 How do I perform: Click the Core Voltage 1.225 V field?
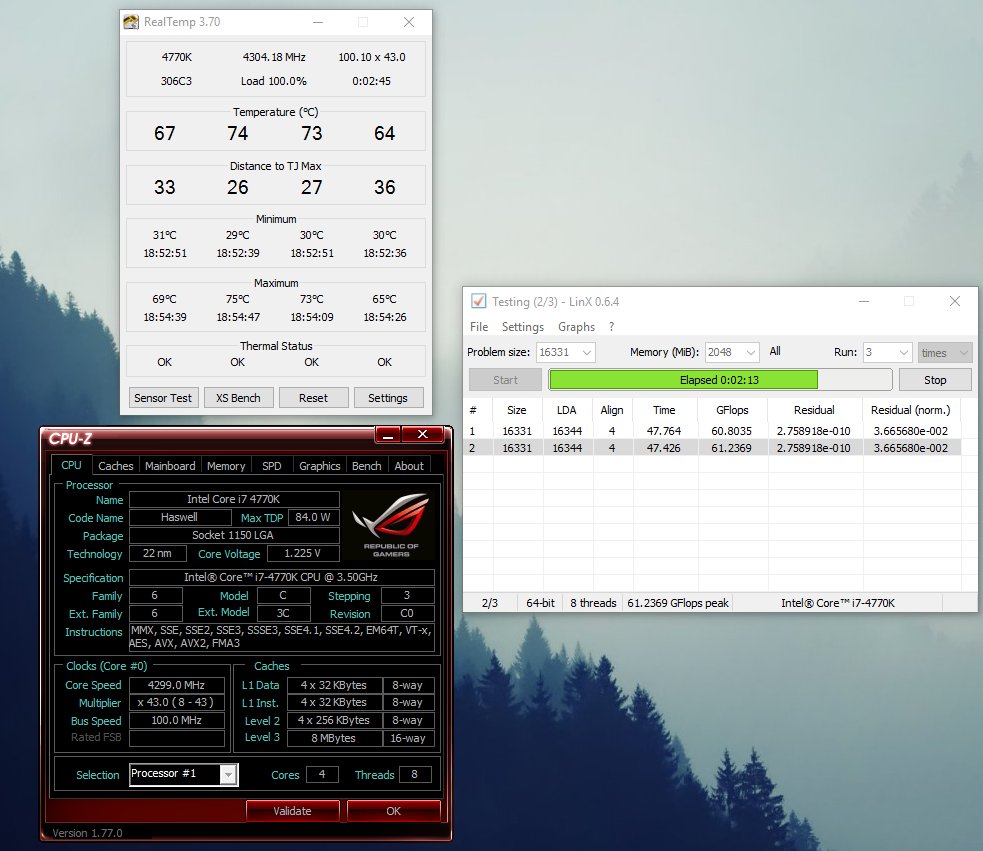click(303, 553)
